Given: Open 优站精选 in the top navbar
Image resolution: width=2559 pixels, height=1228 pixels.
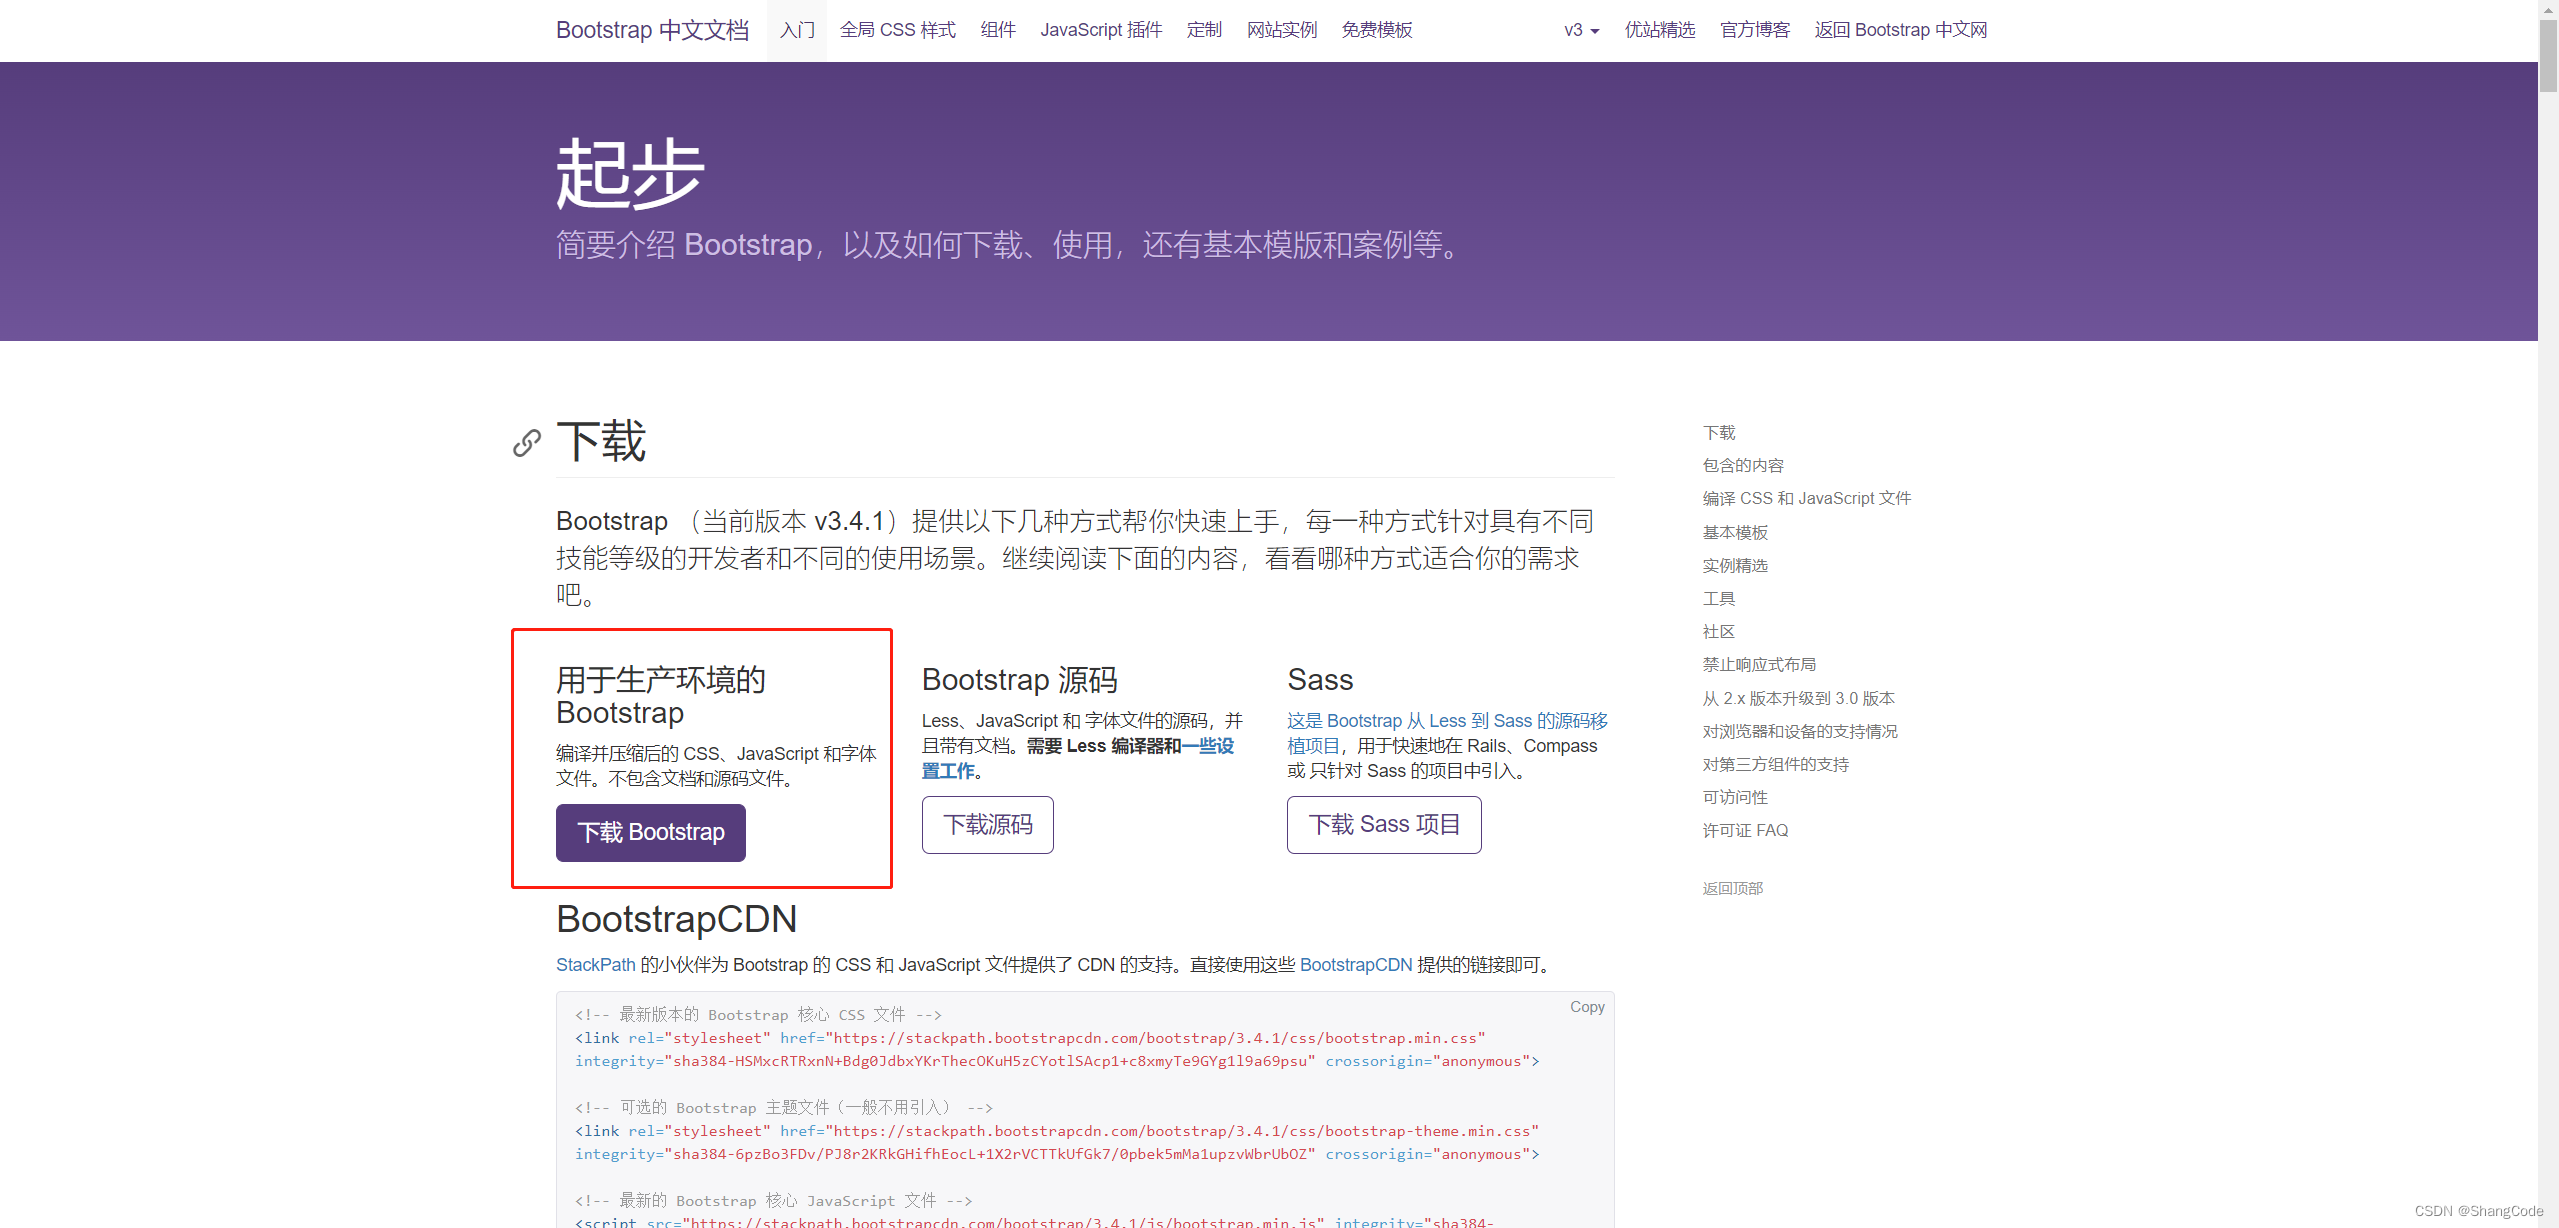Looking at the screenshot, I should point(1660,30).
